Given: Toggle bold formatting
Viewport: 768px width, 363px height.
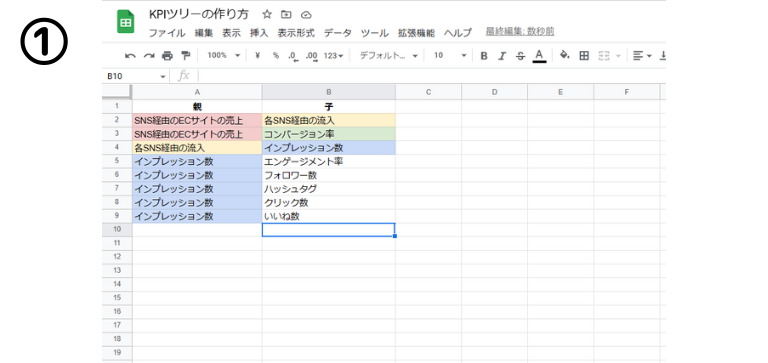Looking at the screenshot, I should click(484, 56).
